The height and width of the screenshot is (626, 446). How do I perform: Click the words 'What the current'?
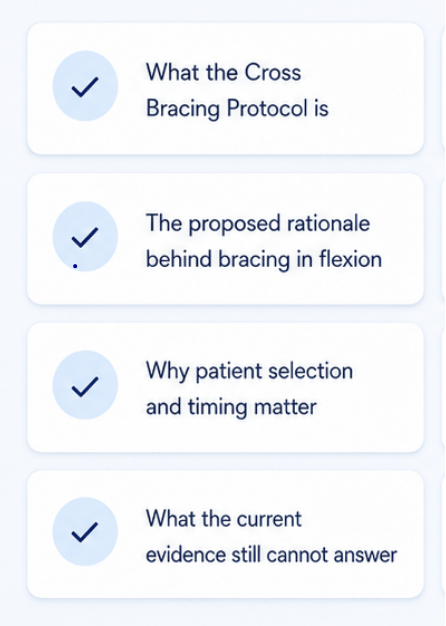224,519
